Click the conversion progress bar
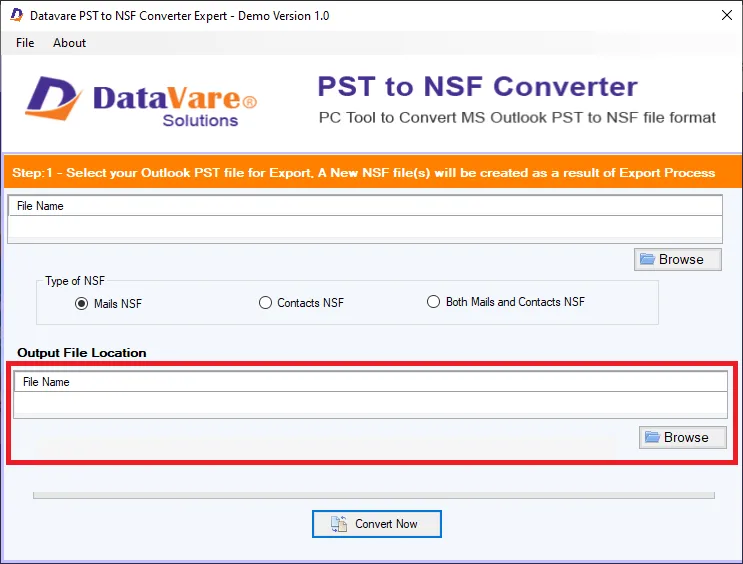The width and height of the screenshot is (743, 564). (x=373, y=495)
